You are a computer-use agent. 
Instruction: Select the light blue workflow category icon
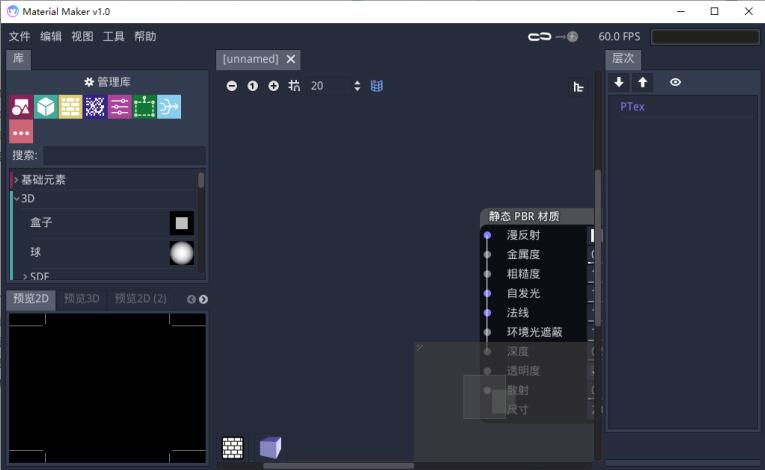pyautogui.click(x=169, y=107)
